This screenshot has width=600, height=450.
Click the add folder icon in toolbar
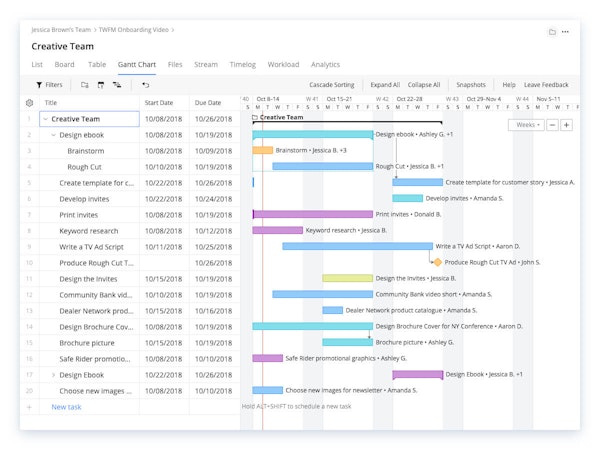coord(85,85)
